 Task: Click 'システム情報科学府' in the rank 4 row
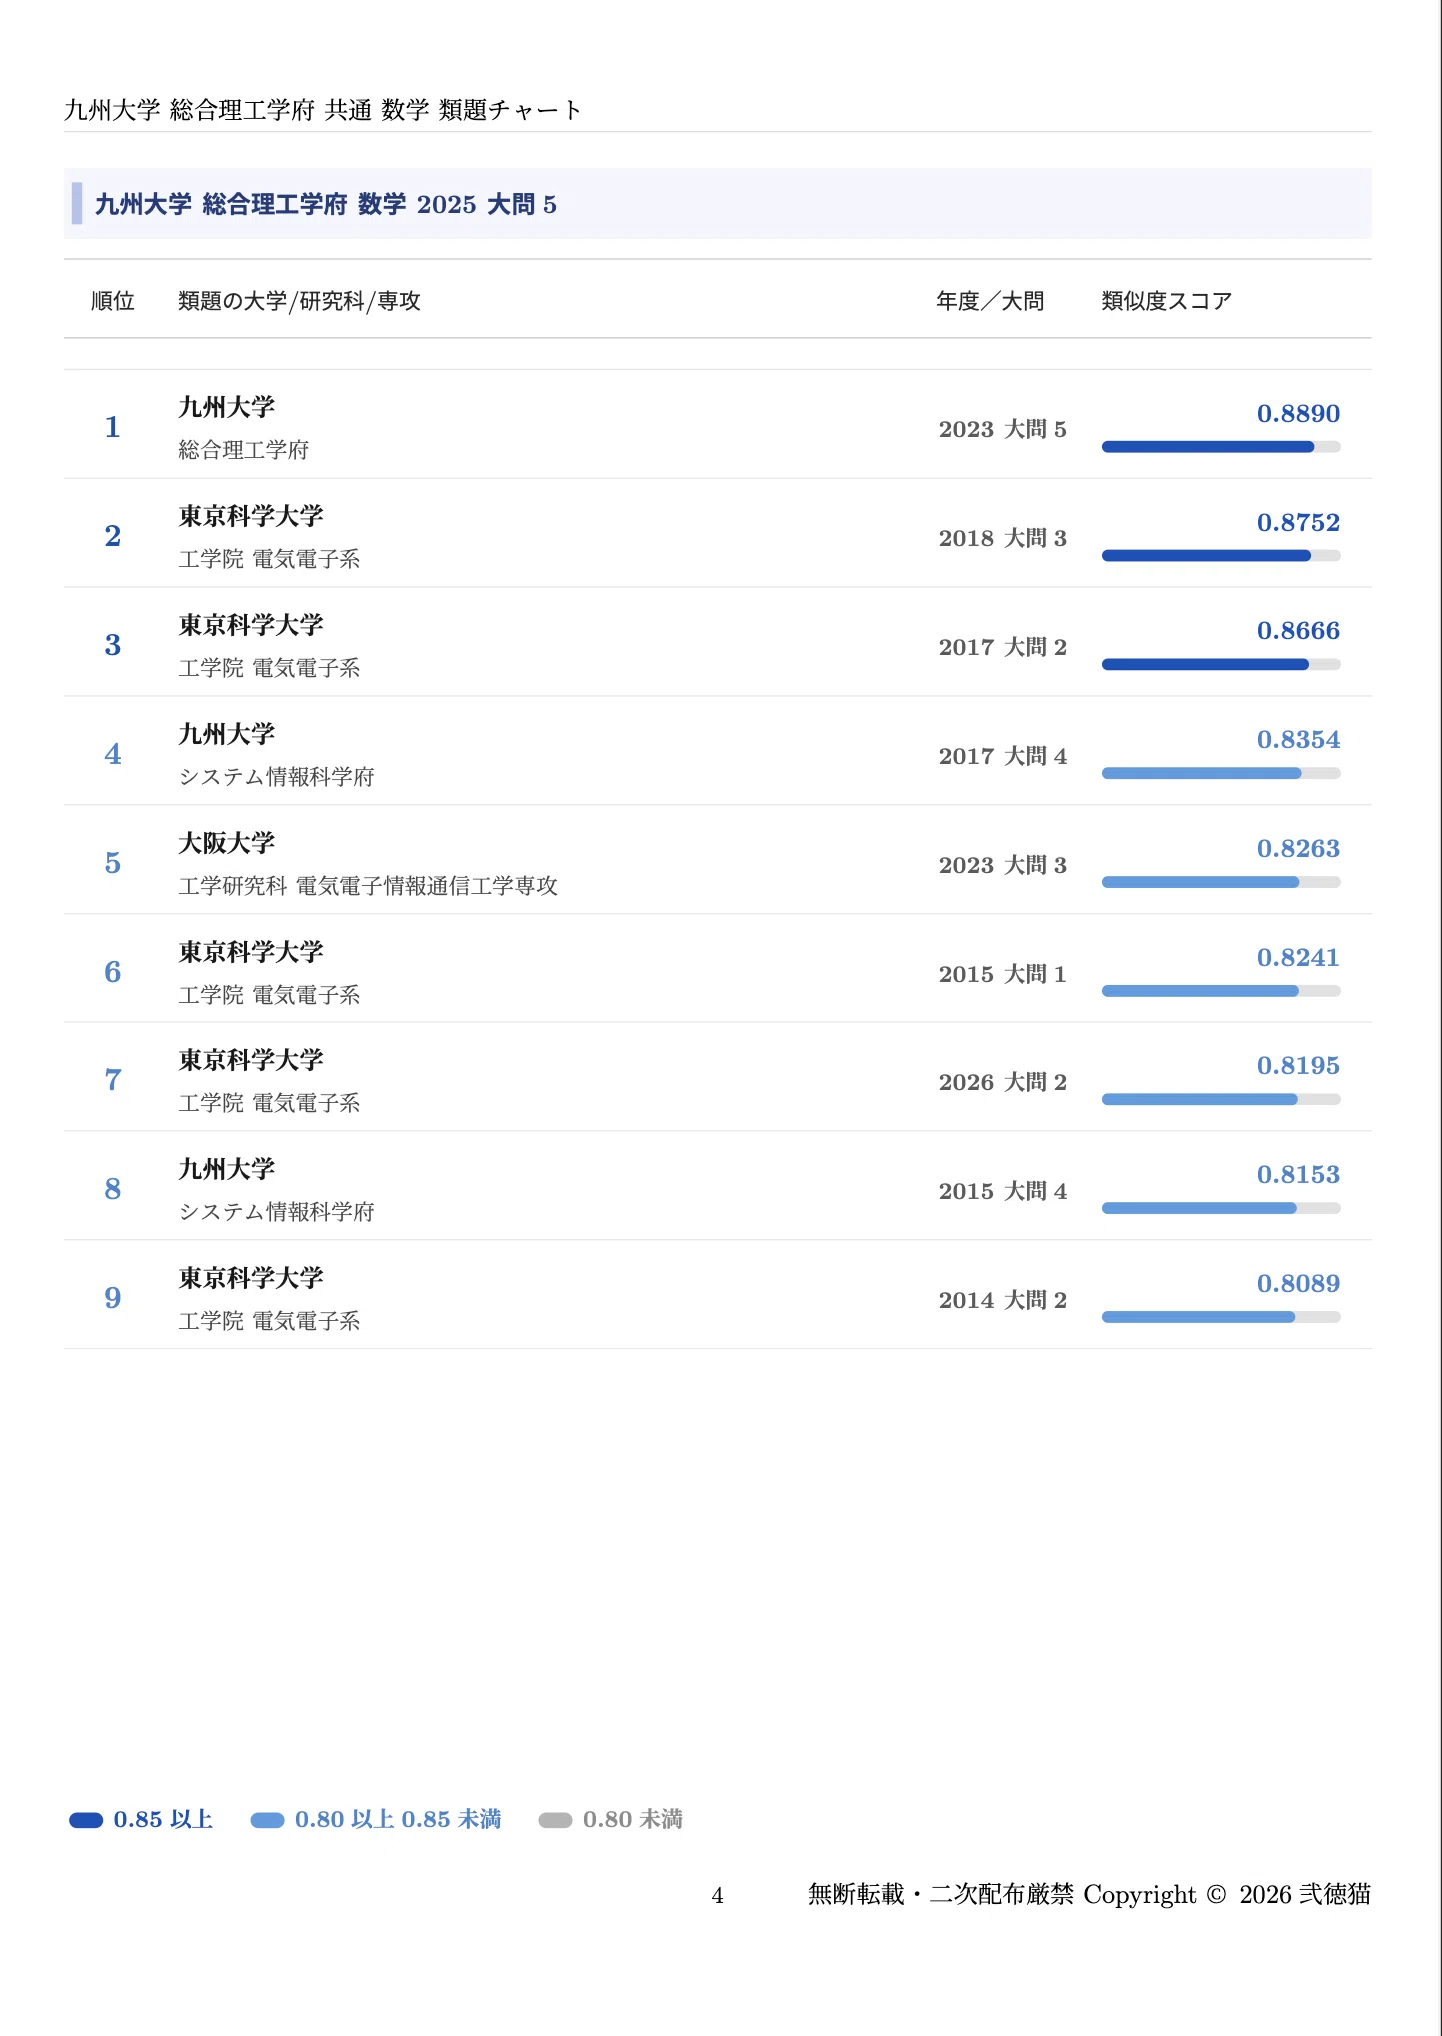pos(276,777)
